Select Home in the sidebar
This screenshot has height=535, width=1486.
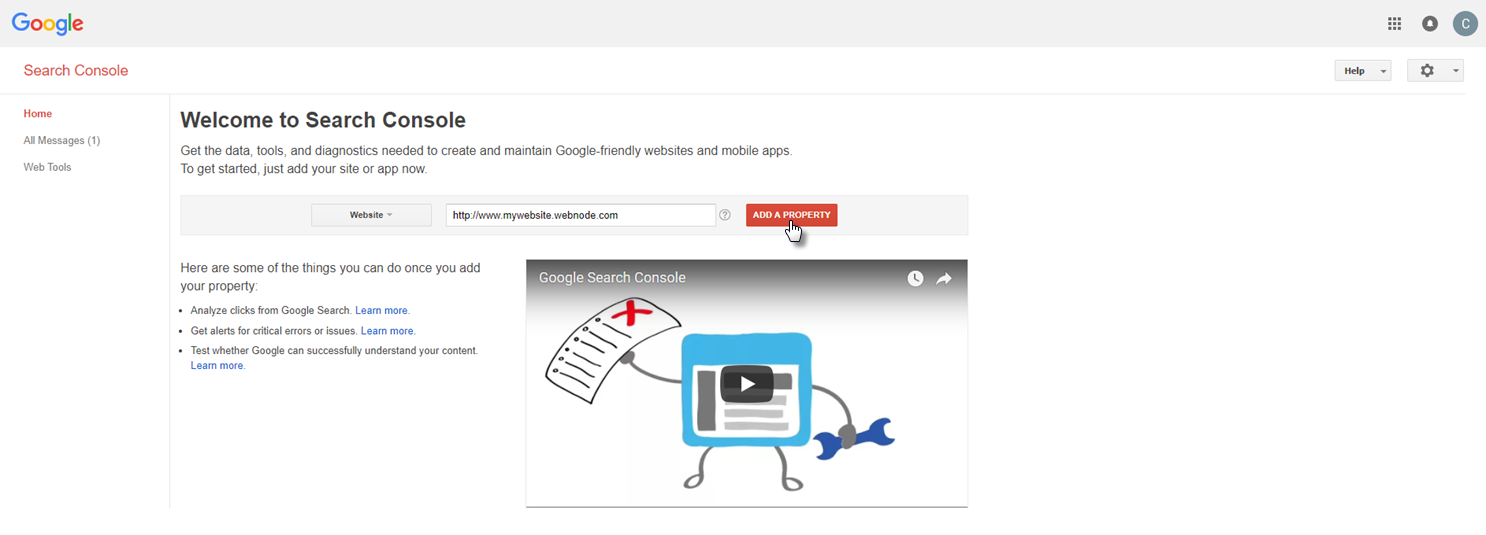click(38, 114)
